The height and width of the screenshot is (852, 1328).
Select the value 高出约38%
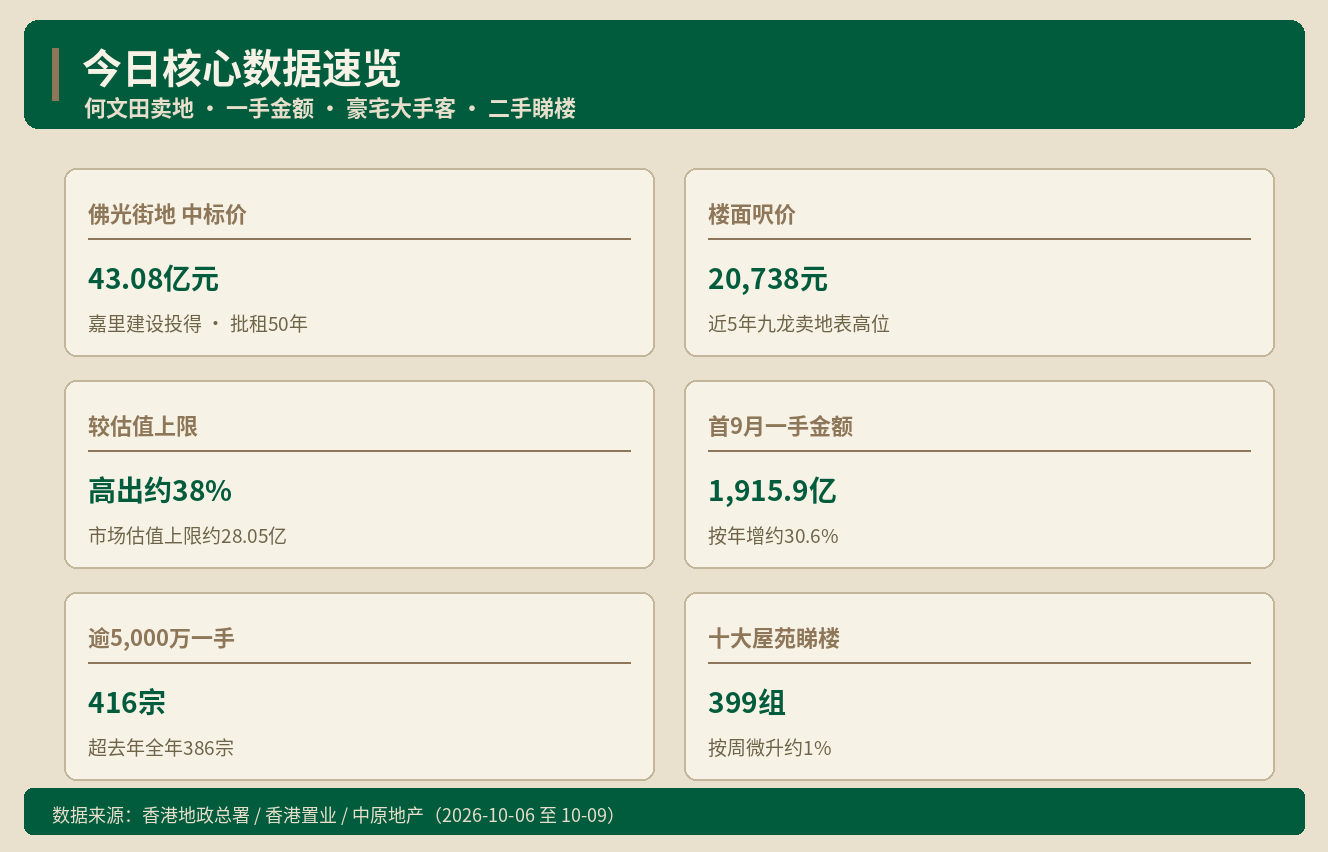pyautogui.click(x=160, y=491)
